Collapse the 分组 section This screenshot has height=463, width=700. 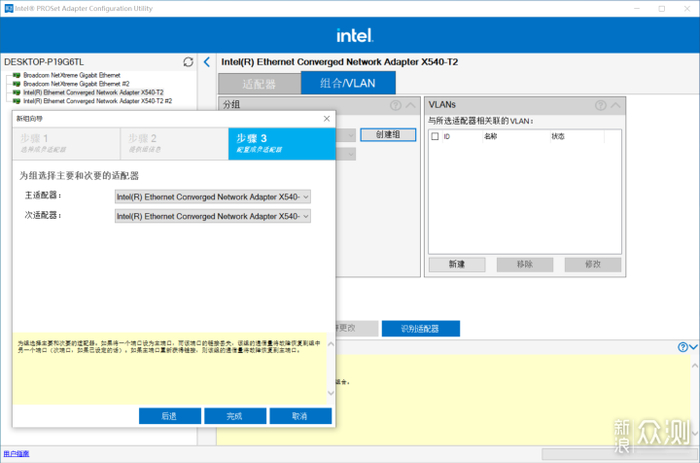pyautogui.click(x=410, y=105)
